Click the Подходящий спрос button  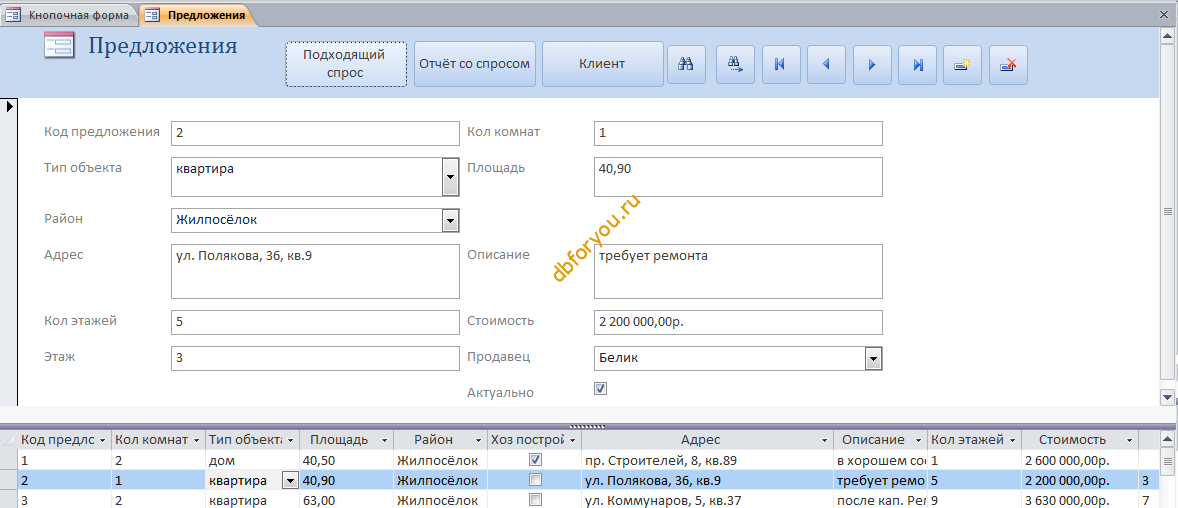346,64
